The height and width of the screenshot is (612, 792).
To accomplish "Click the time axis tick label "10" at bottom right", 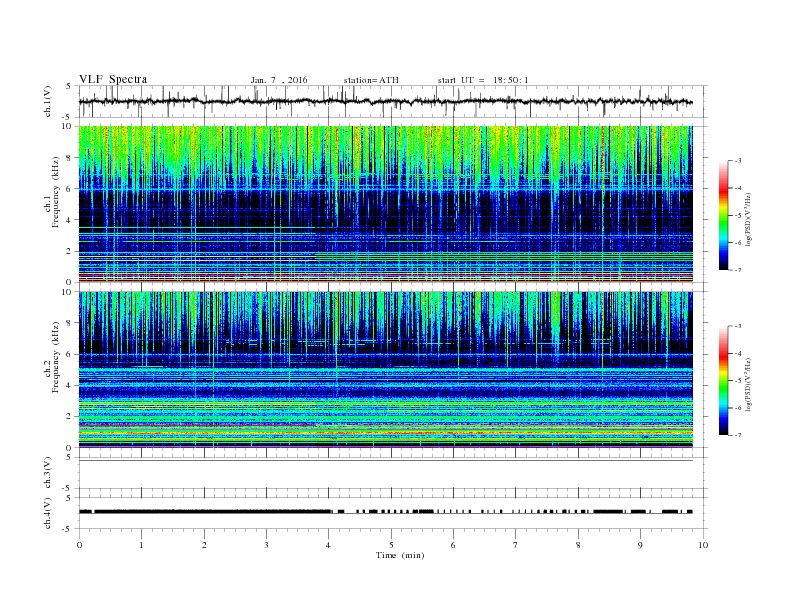I will coord(703,545).
